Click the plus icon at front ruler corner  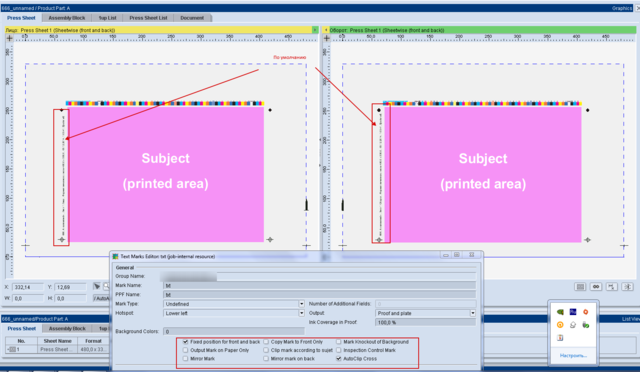9,38
